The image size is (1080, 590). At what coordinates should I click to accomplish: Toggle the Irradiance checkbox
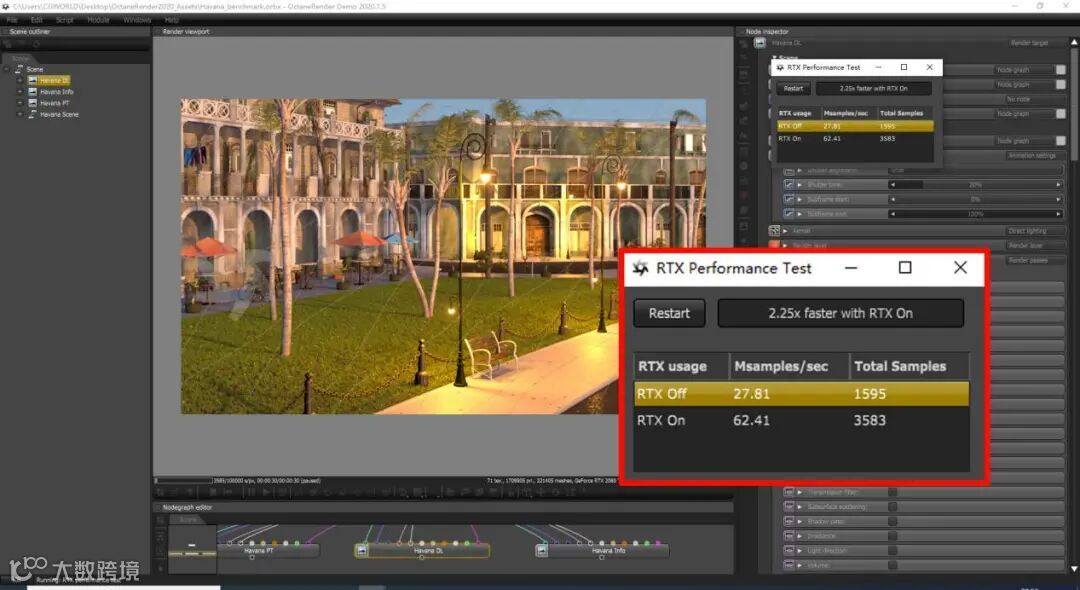892,536
